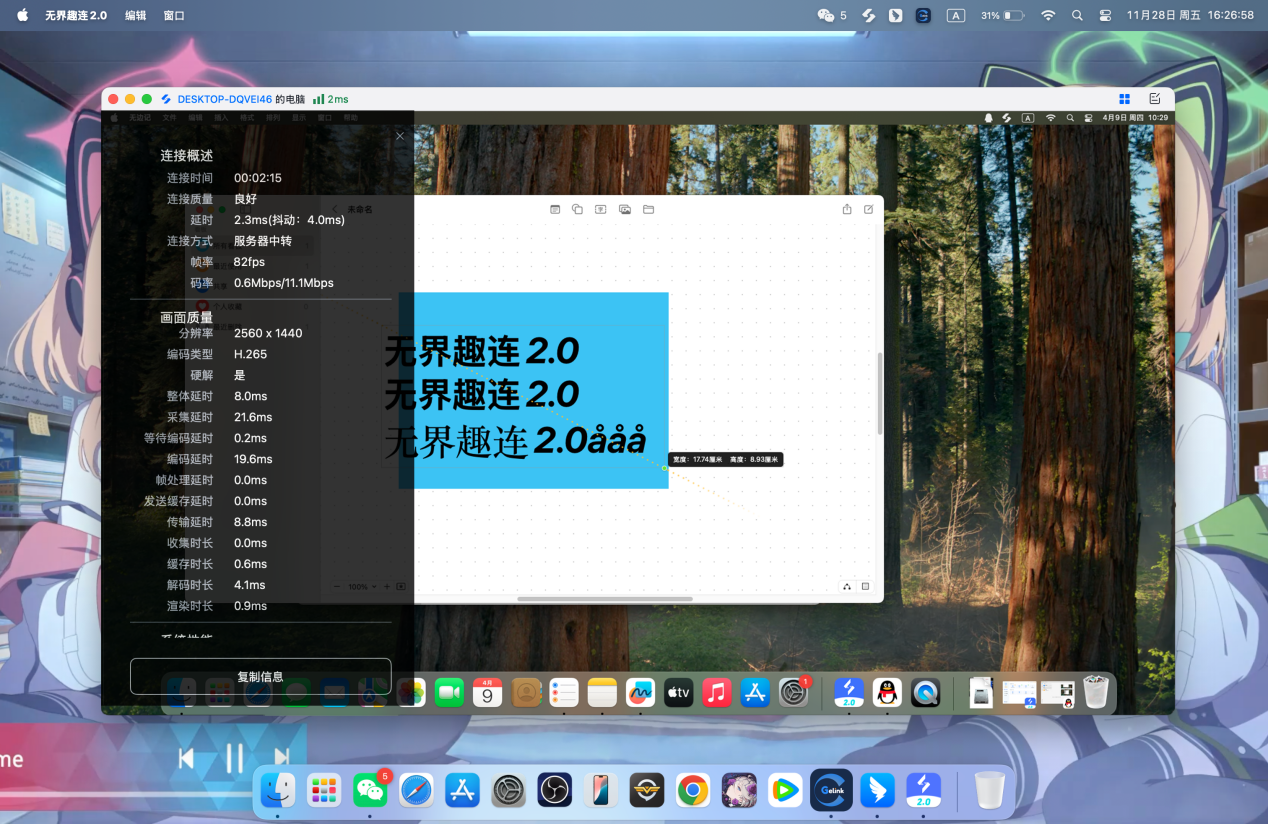Close the connection stats overlay with the X
1268x824 pixels.
point(399,135)
